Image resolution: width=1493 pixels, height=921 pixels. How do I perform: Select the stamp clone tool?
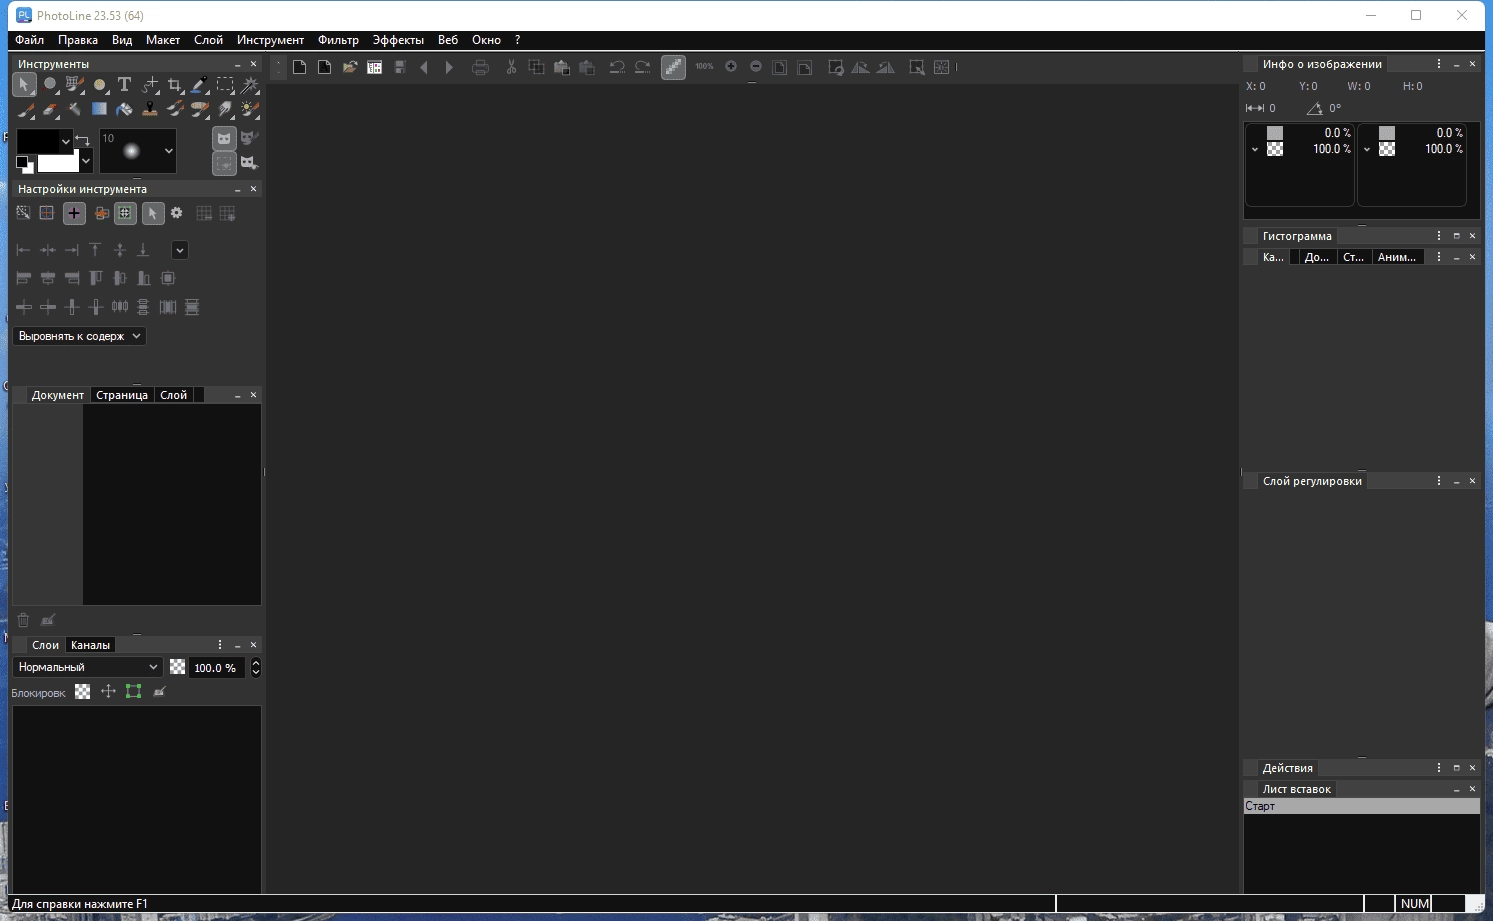[150, 109]
